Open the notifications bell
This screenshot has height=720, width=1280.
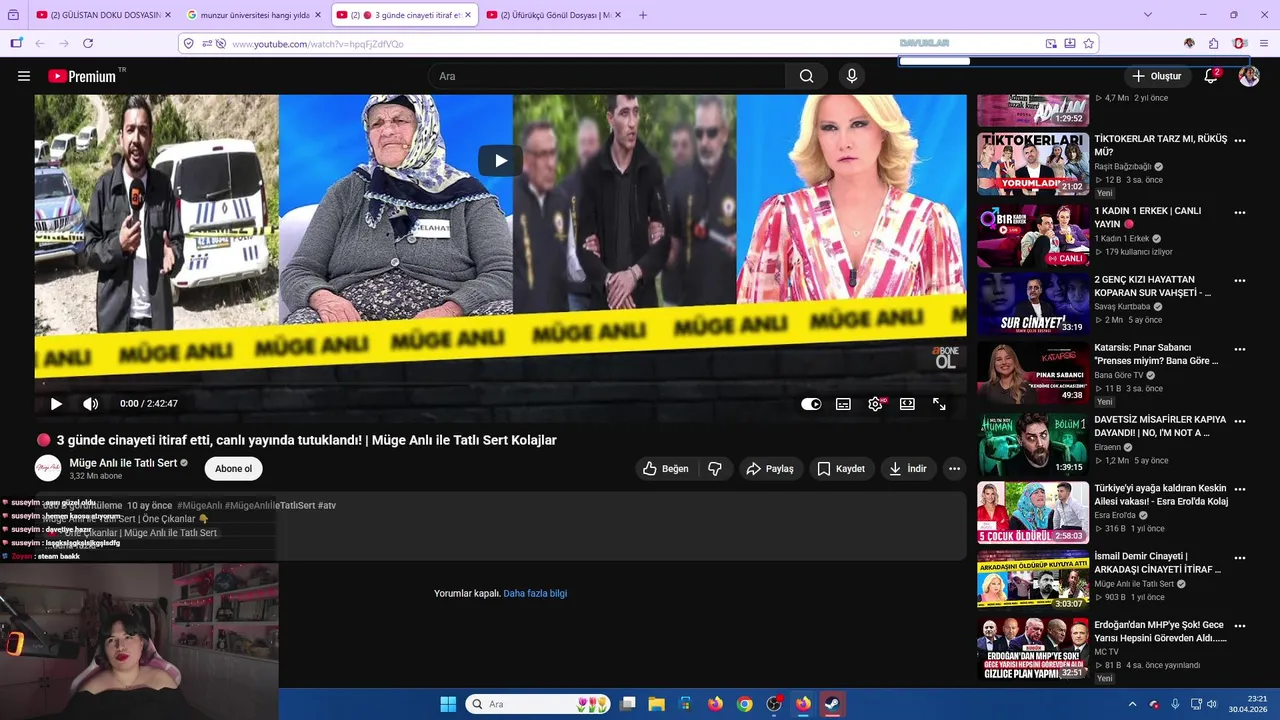[x=1211, y=76]
